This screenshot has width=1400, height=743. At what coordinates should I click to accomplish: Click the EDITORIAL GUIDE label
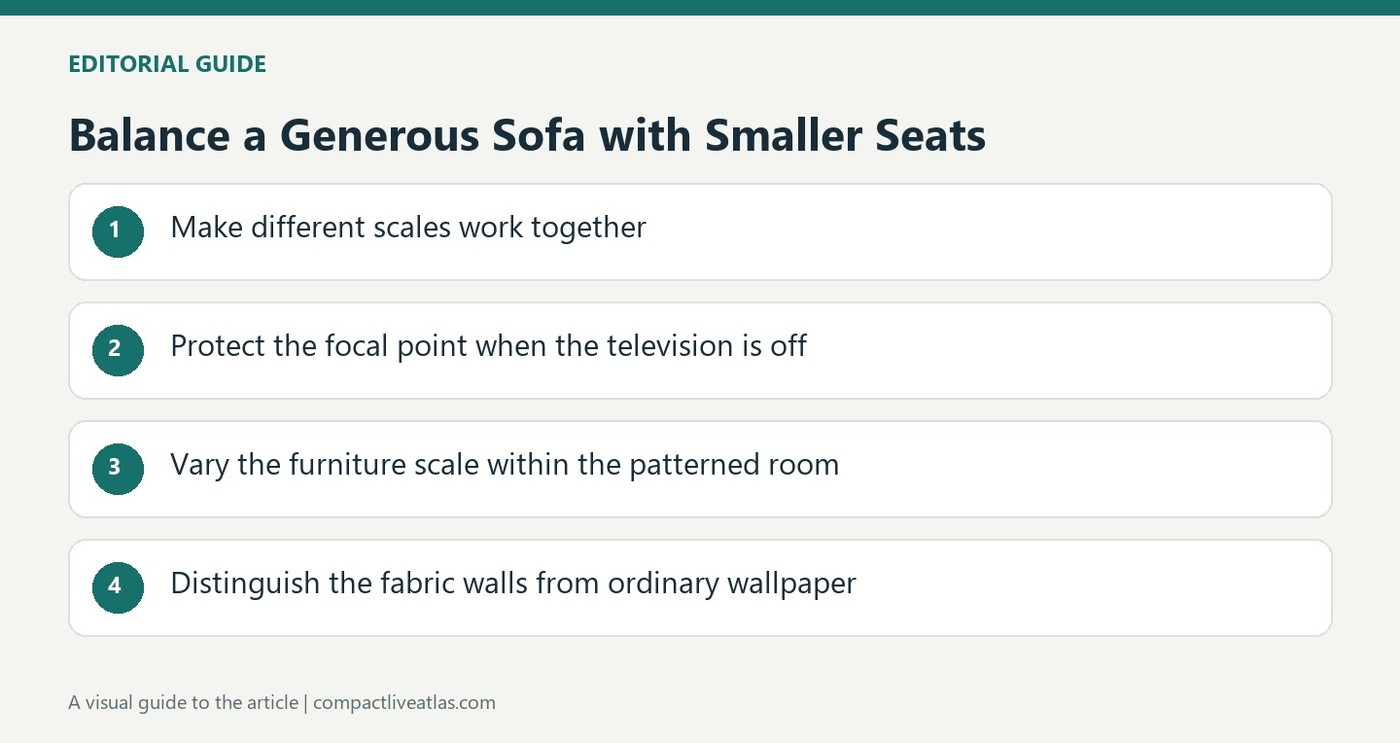(x=167, y=64)
